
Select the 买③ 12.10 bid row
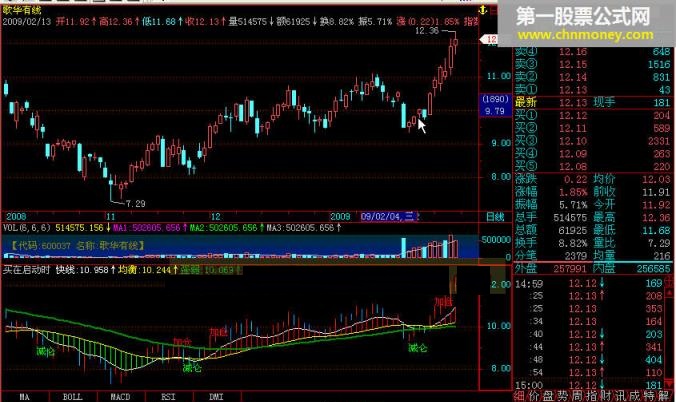(593, 141)
